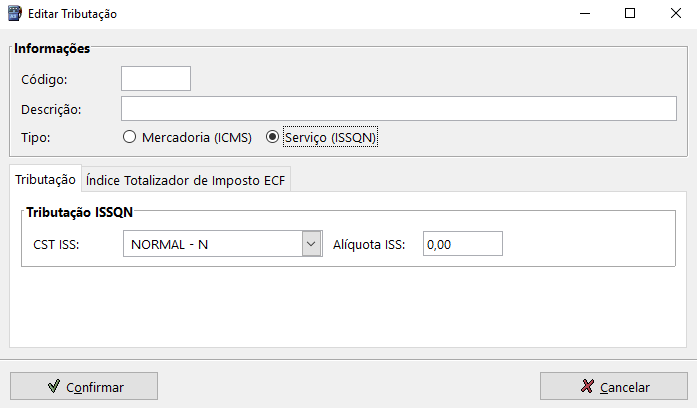Cancel editing with the Cancelar button
Image resolution: width=697 pixels, height=408 pixels.
[x=614, y=386]
